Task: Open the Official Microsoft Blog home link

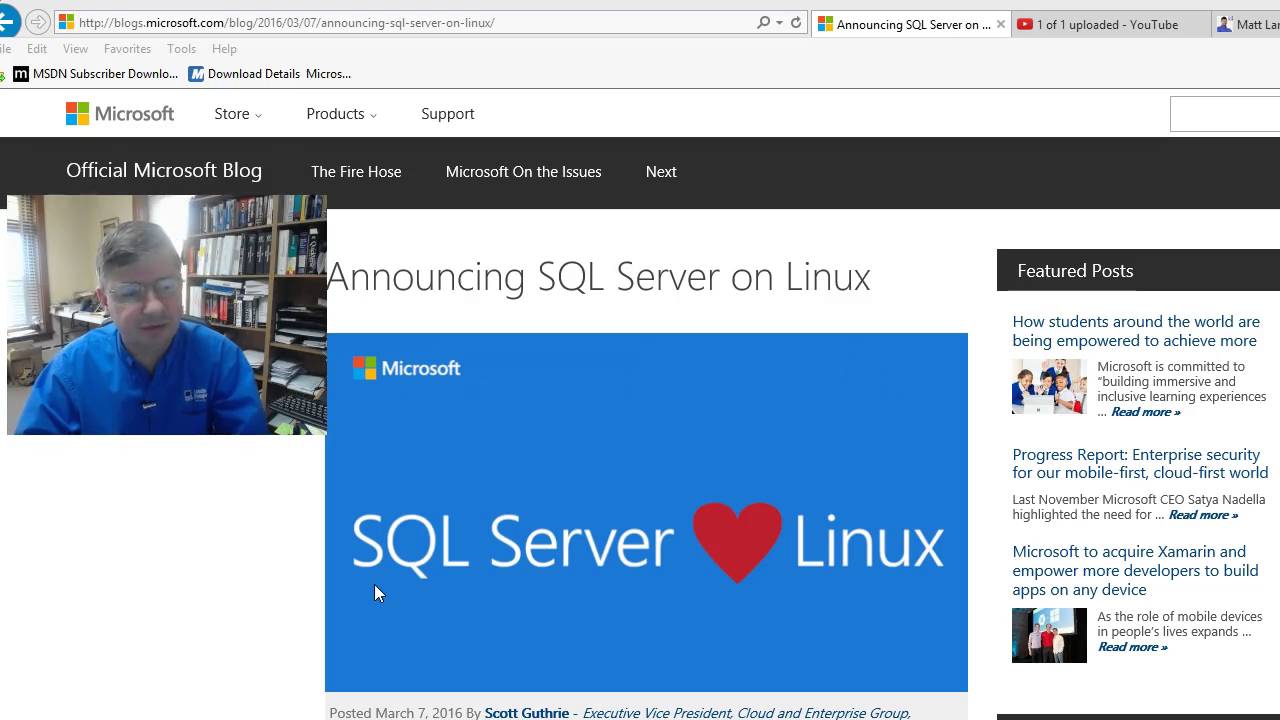Action: pyautogui.click(x=164, y=170)
